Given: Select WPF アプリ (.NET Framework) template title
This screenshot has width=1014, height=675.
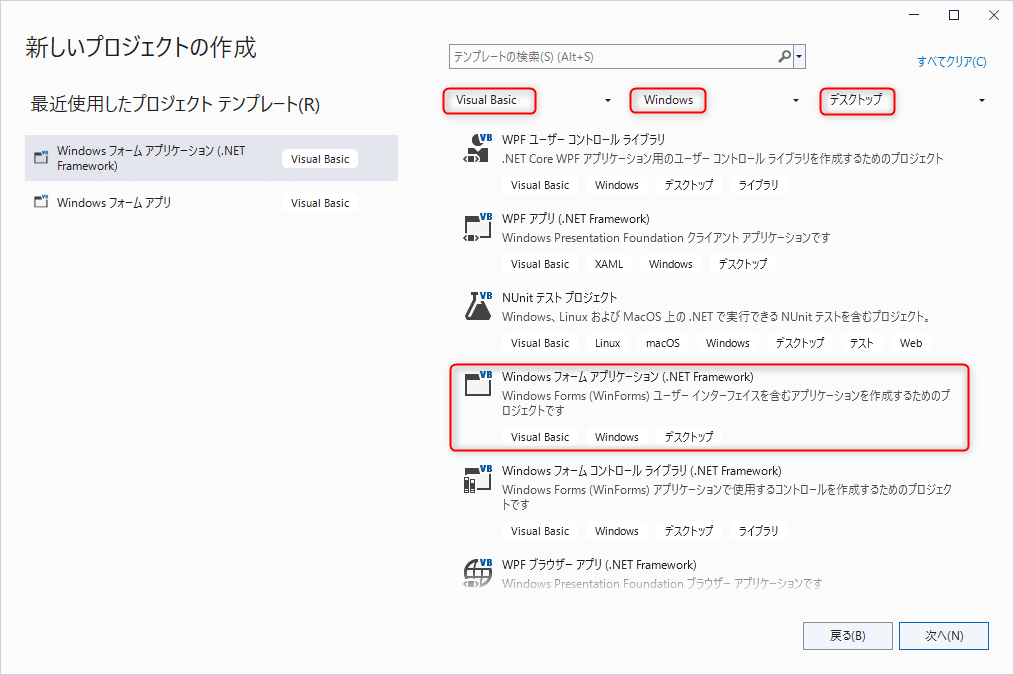Looking at the screenshot, I should tap(576, 219).
